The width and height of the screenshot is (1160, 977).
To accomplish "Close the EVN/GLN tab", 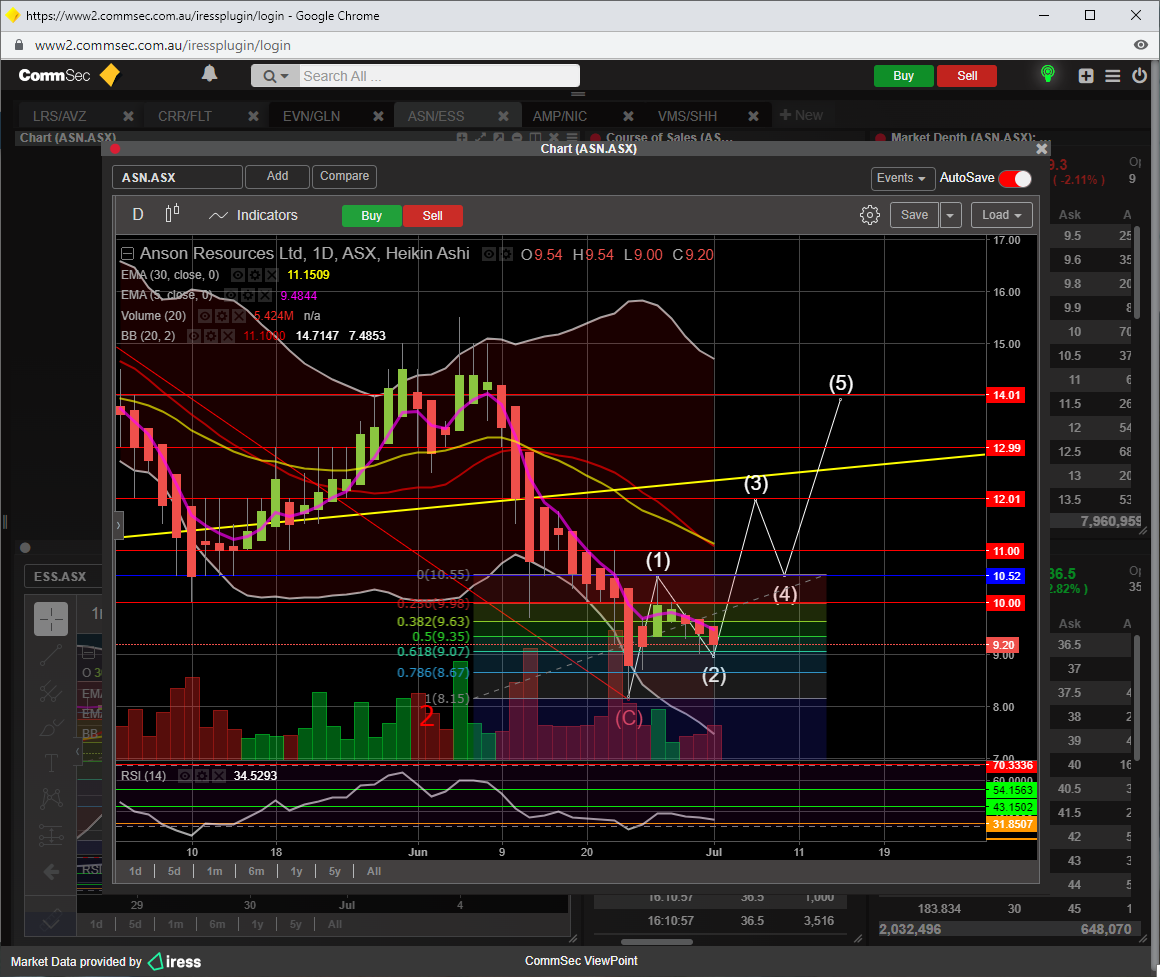I will coord(378,116).
